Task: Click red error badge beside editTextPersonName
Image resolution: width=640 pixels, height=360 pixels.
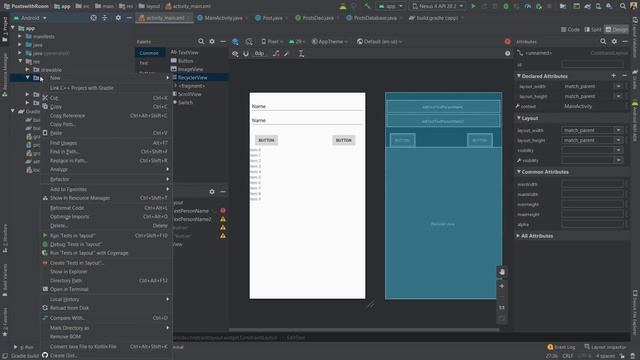Action: point(223,211)
